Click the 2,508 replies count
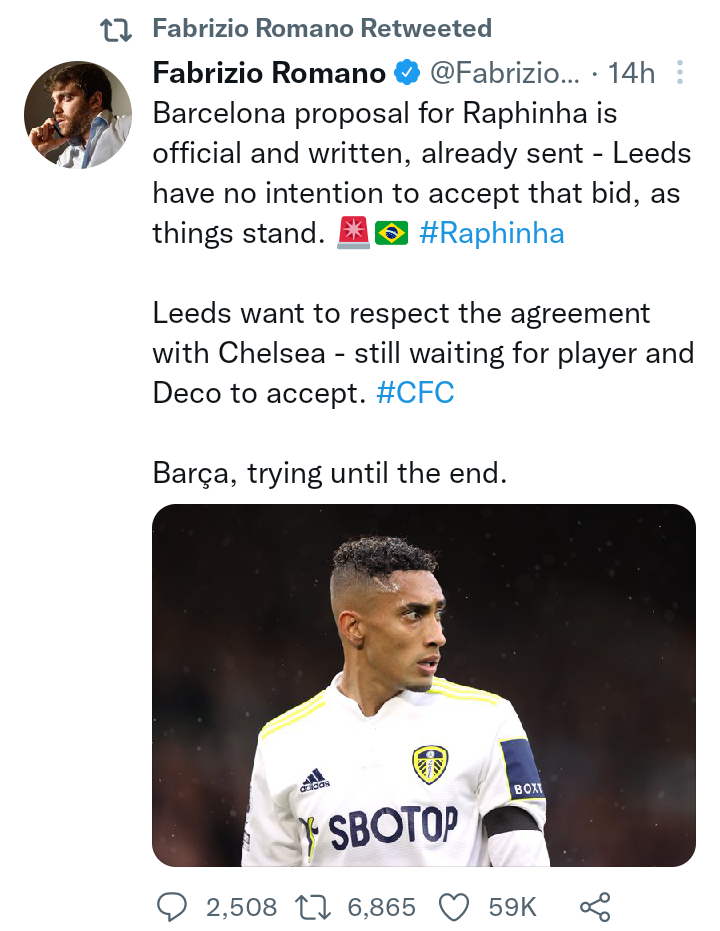Screen dimensions: 720x931 [242, 907]
